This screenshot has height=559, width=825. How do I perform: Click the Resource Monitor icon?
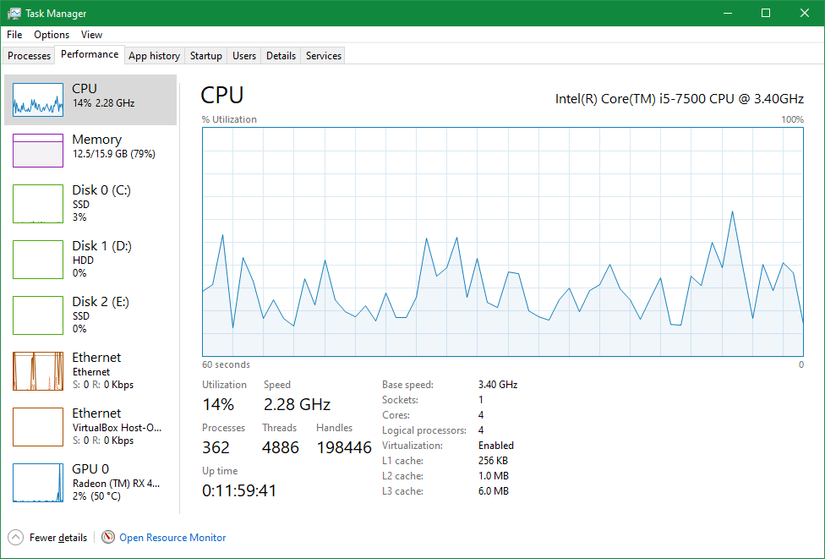[x=108, y=537]
